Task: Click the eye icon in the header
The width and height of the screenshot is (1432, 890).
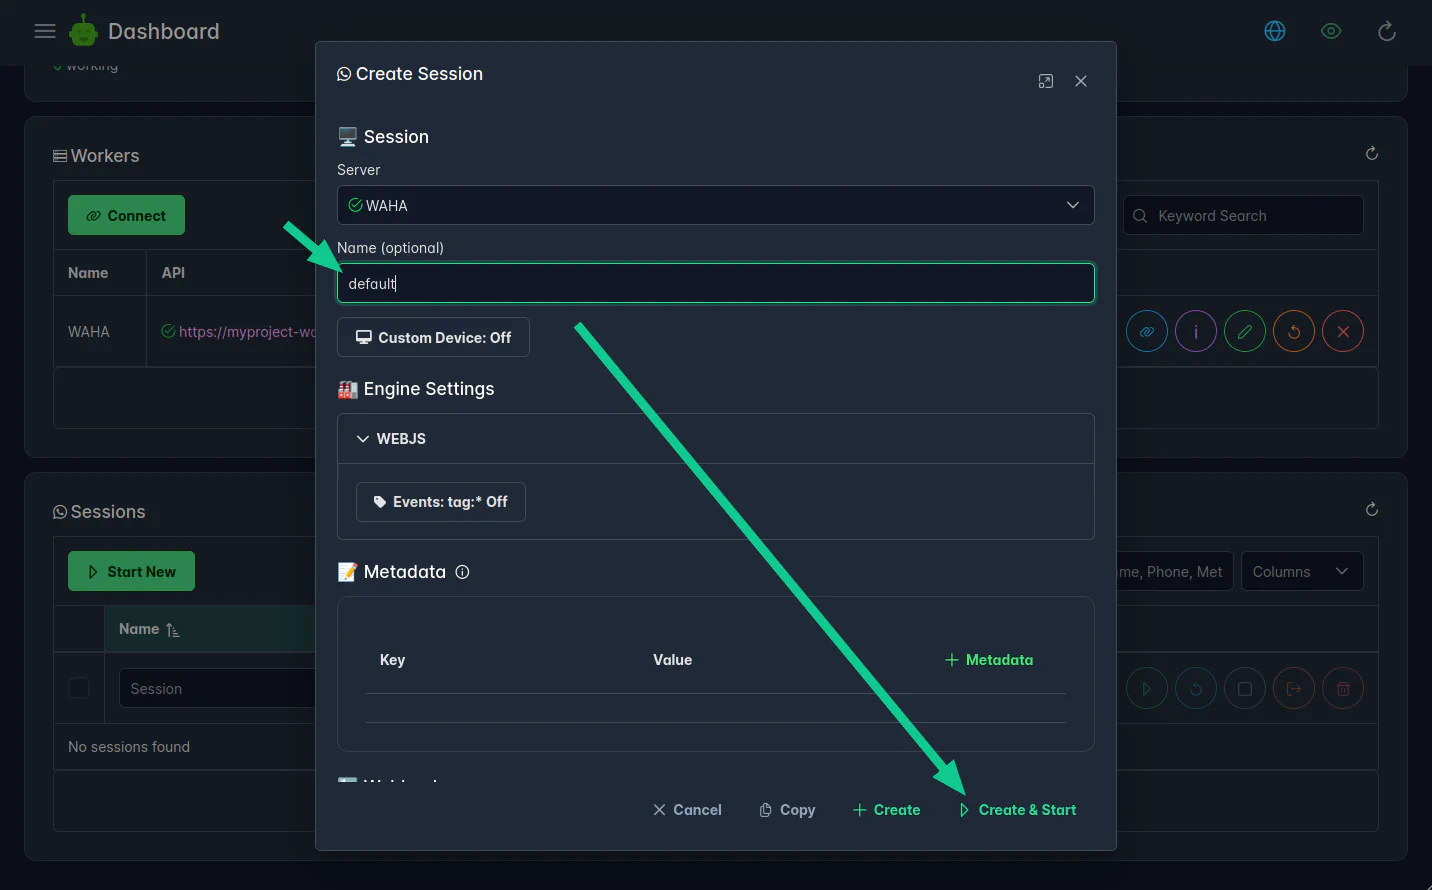Action: (x=1331, y=31)
